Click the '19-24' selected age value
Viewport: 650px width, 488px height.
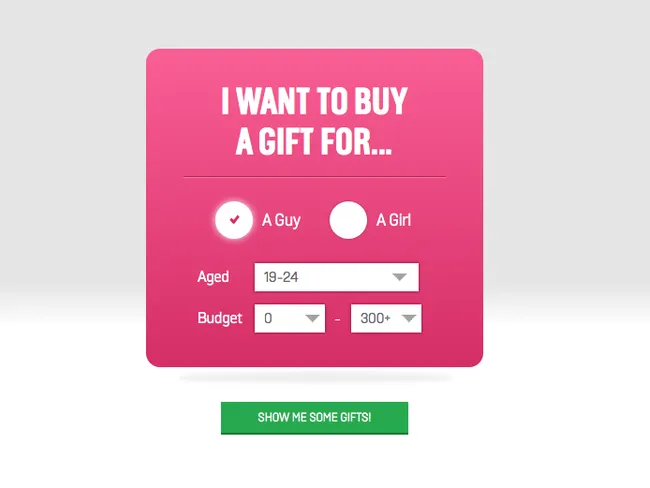(281, 277)
